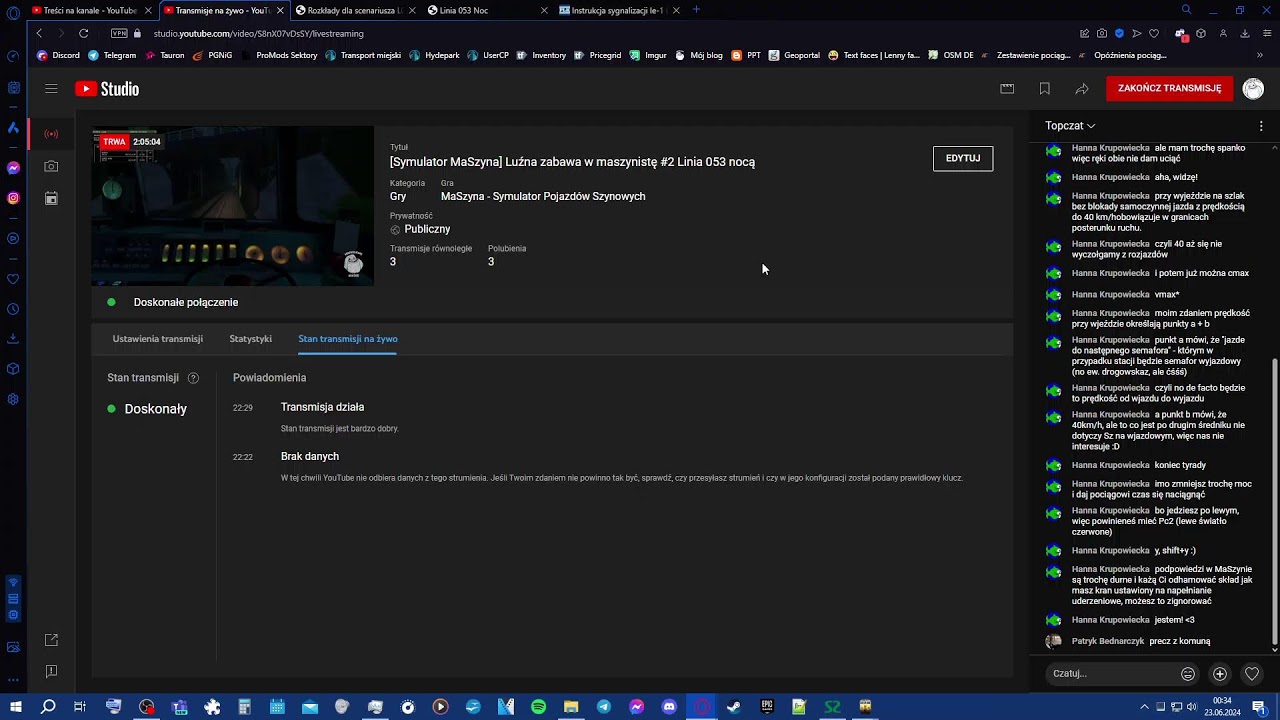Click the plus icon beside chat input
The image size is (1280, 720).
[1220, 674]
